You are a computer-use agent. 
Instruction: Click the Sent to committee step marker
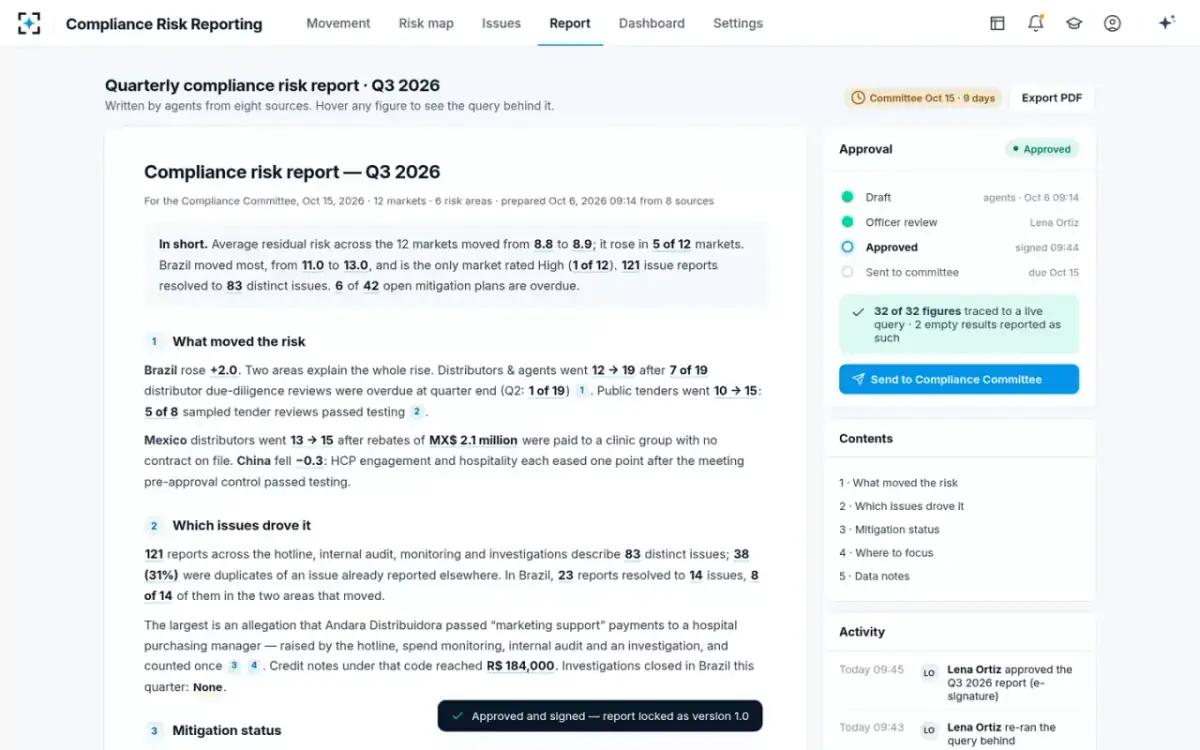[847, 272]
